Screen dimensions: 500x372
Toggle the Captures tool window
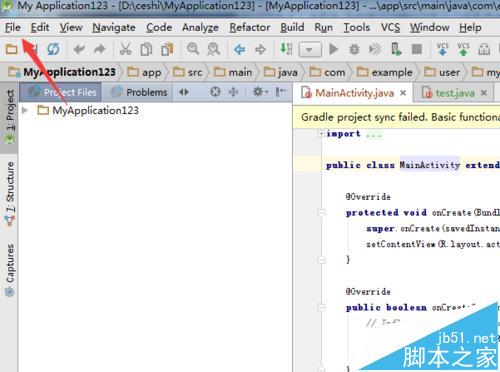[x=10, y=270]
